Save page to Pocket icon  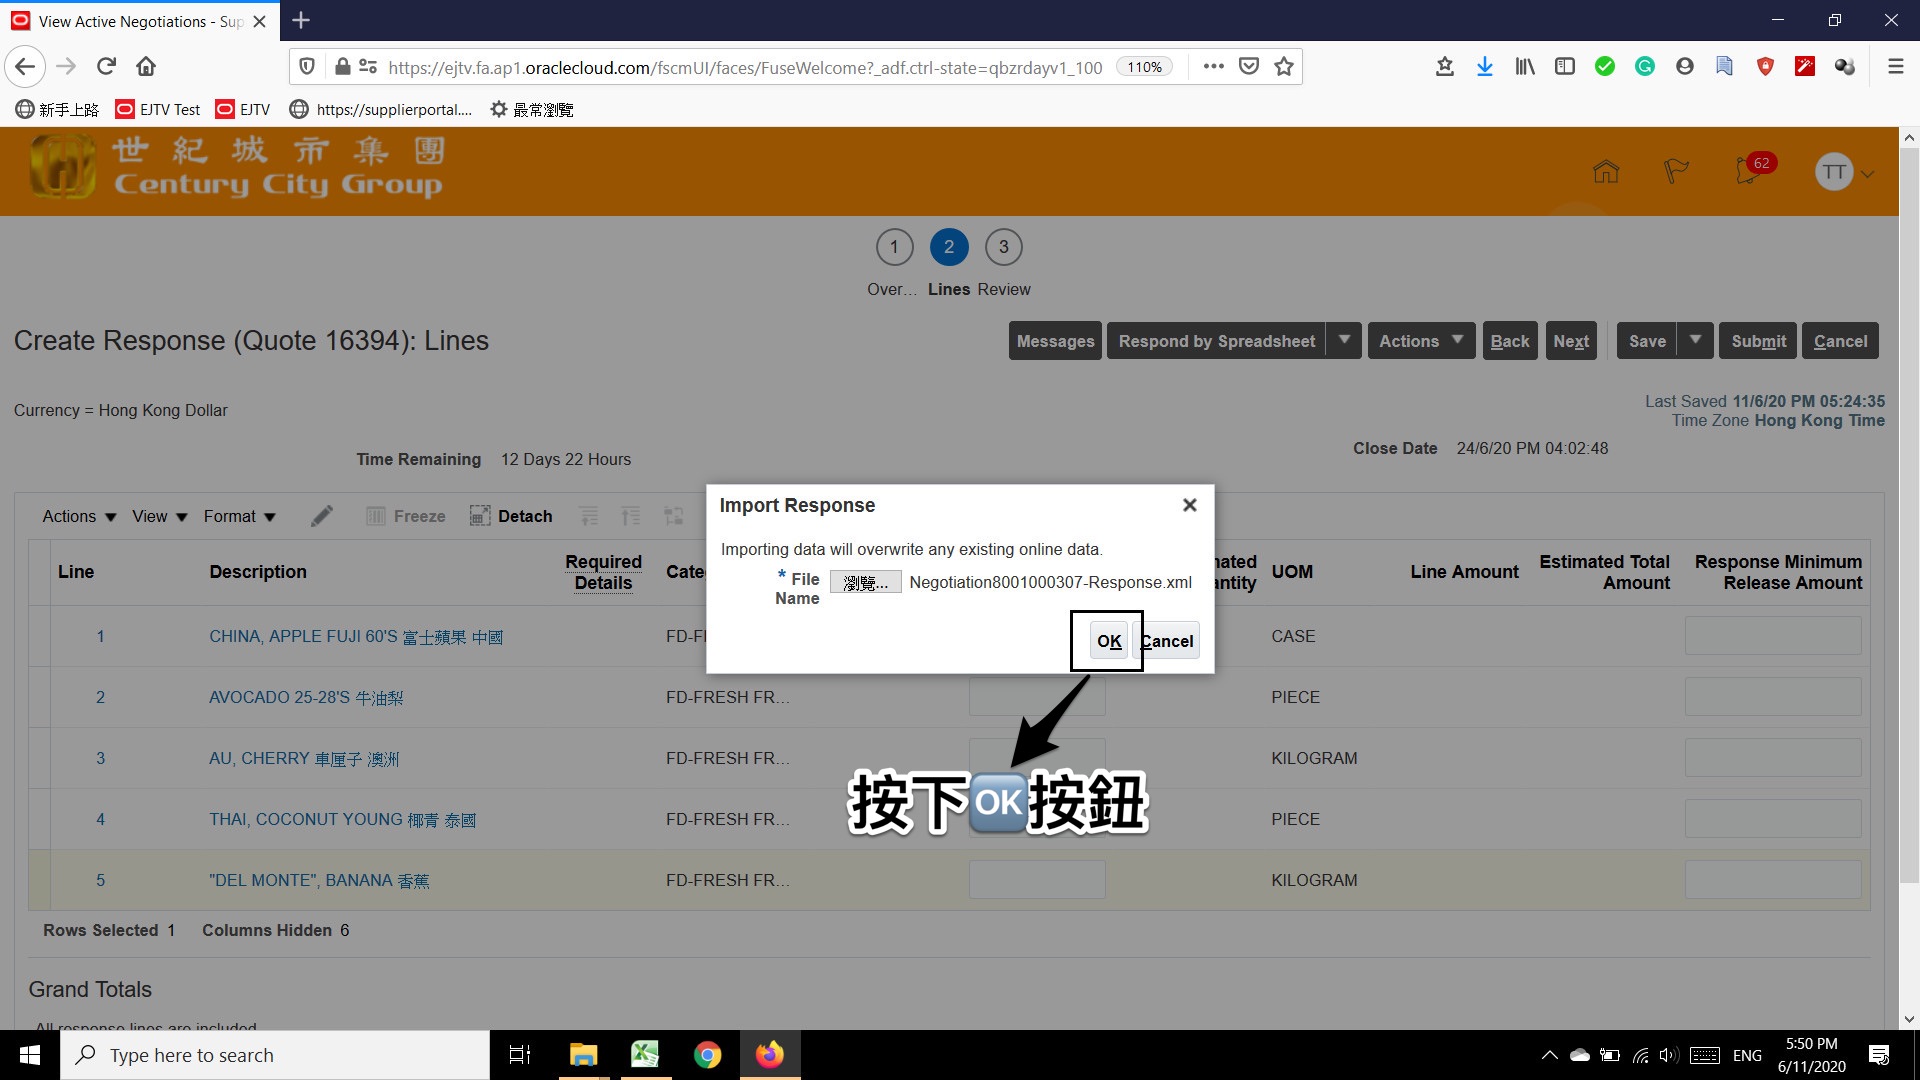tap(1248, 66)
